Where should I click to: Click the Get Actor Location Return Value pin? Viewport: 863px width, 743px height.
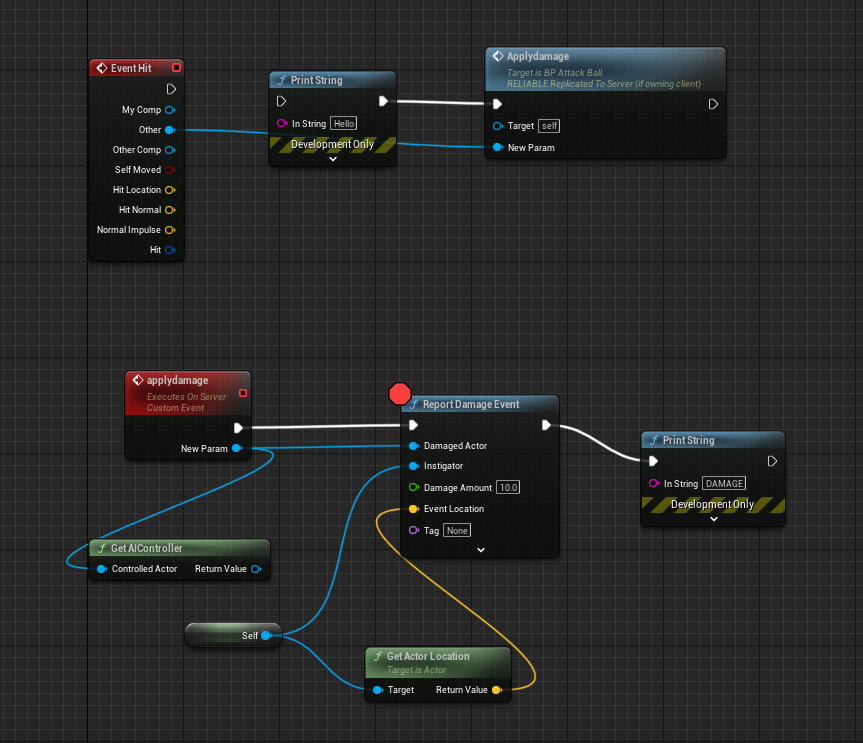point(497,690)
